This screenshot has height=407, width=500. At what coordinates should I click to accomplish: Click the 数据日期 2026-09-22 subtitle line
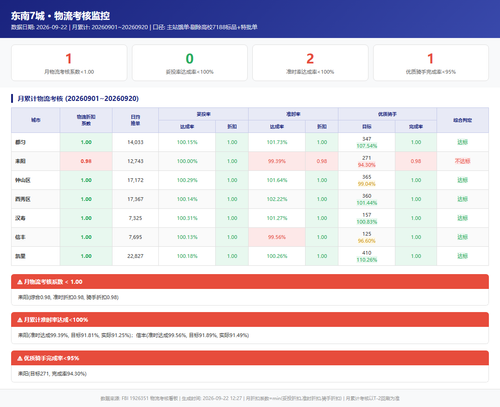click(134, 27)
